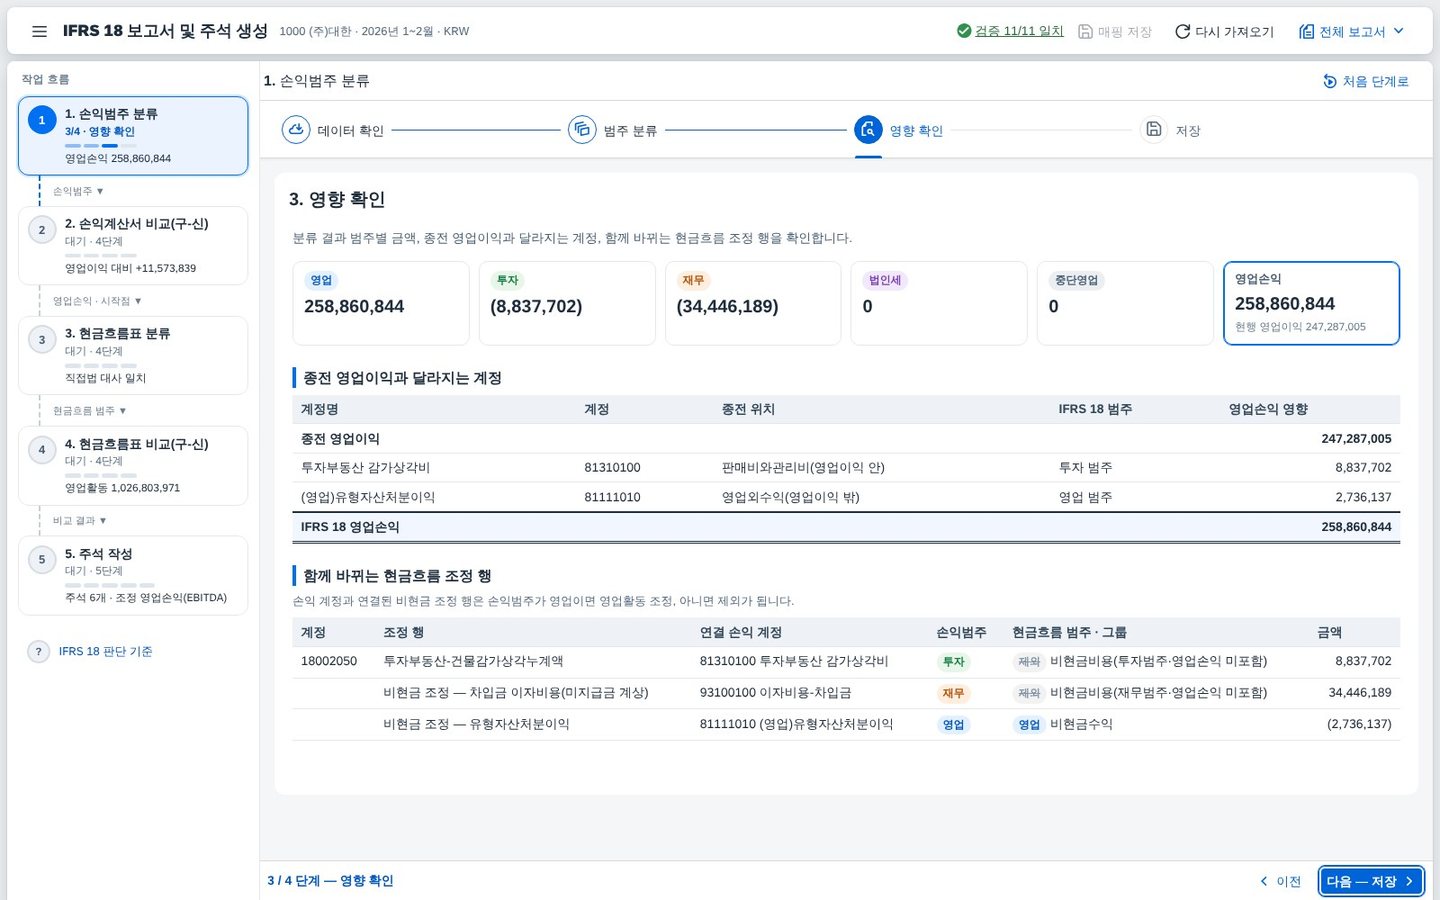Click the question mark help icon
1440x900 pixels.
(x=38, y=651)
